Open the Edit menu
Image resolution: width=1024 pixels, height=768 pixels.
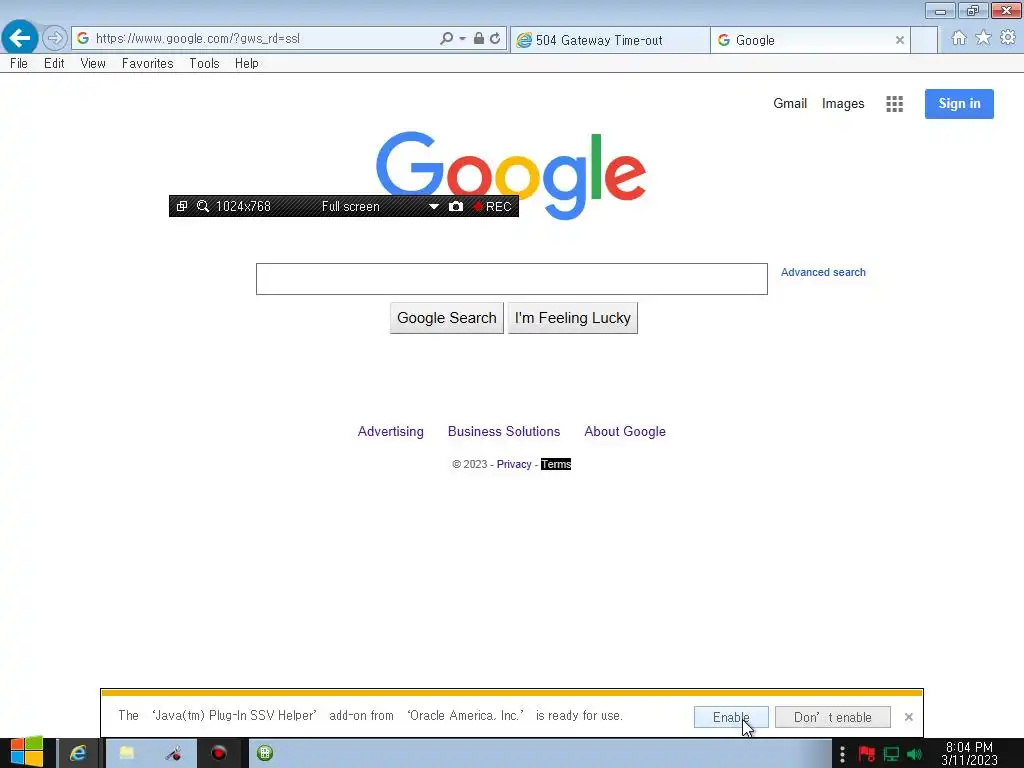pyautogui.click(x=54, y=63)
